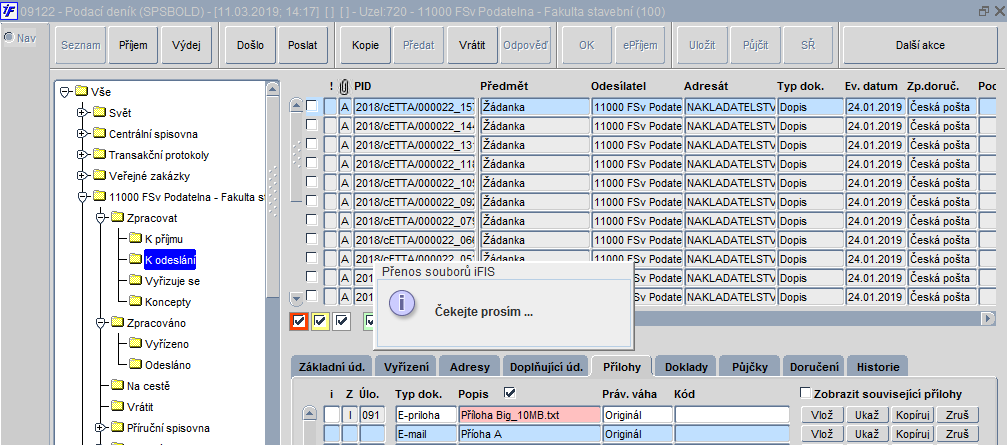Select the Nav radio button
1007x445 pixels.
pyautogui.click(x=9, y=38)
